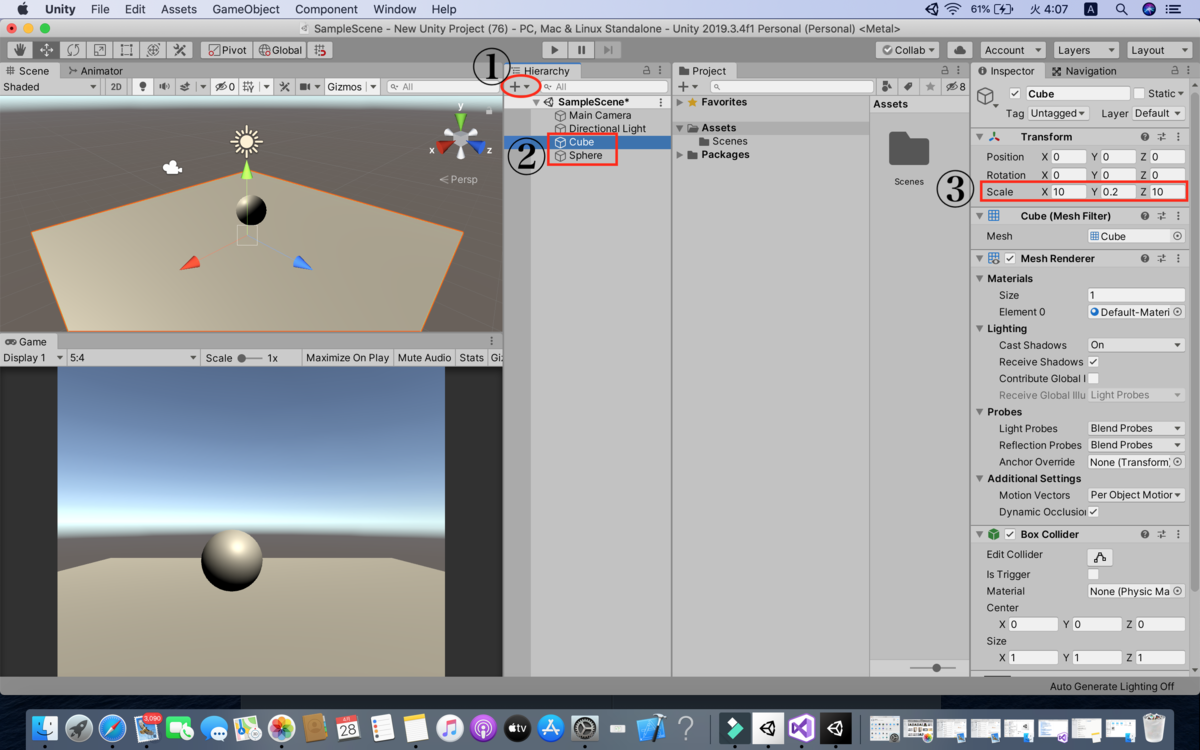This screenshot has height=750, width=1200.
Task: Expand Packages folder in Project
Action: click(681, 155)
